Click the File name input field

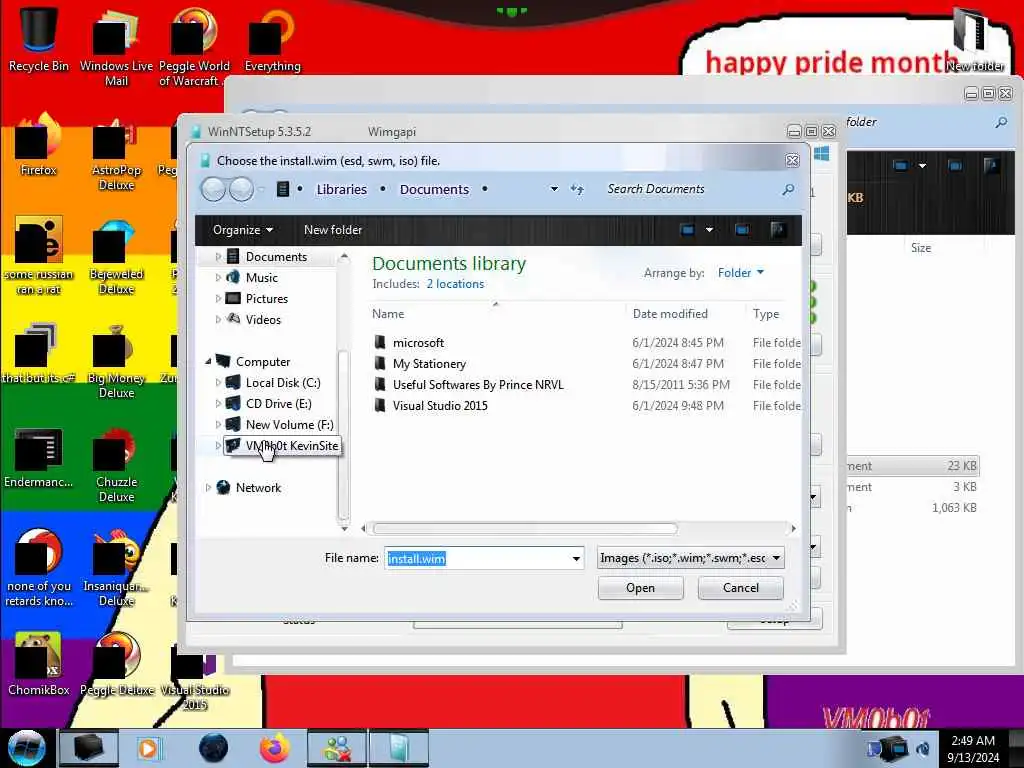(x=484, y=558)
